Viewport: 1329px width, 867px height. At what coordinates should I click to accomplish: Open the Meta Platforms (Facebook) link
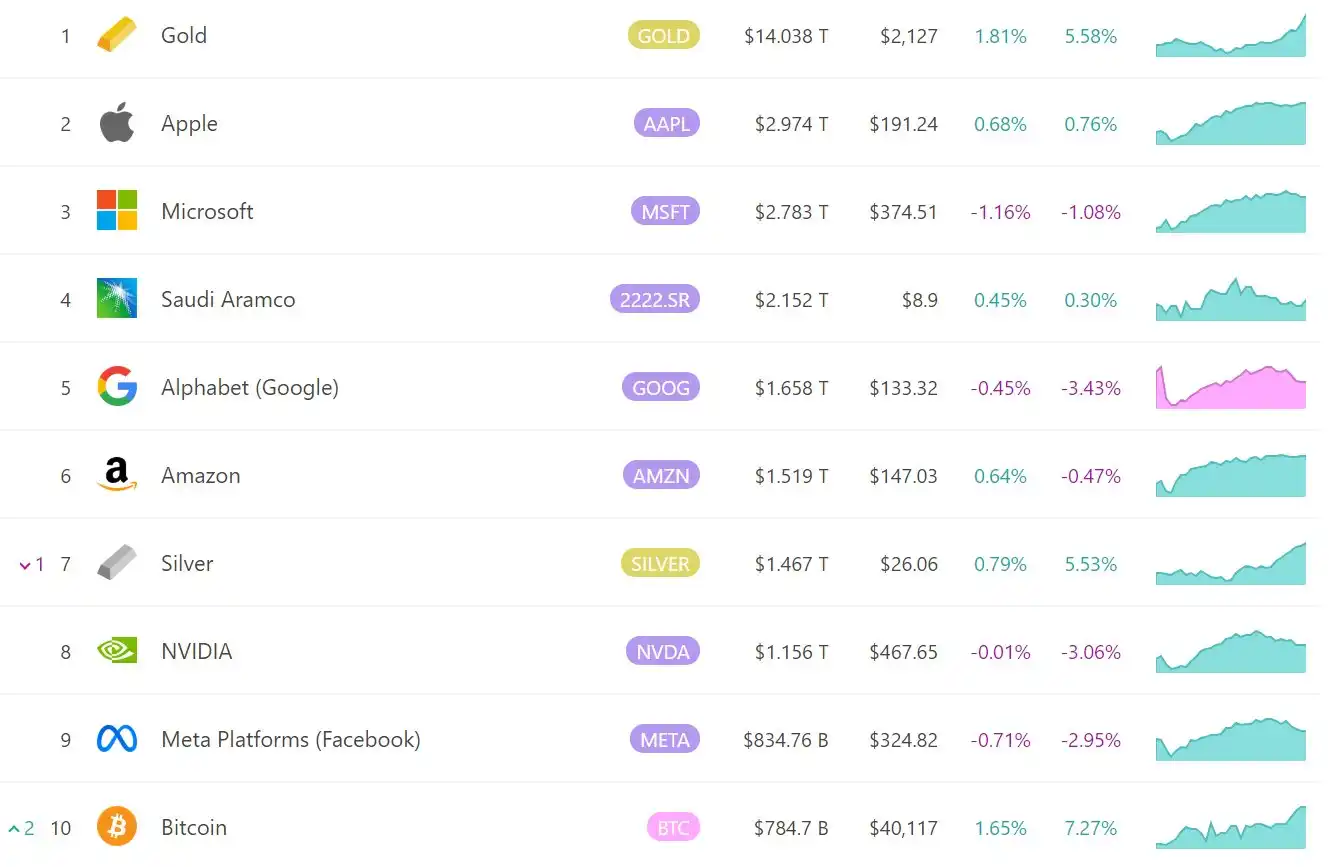point(290,740)
